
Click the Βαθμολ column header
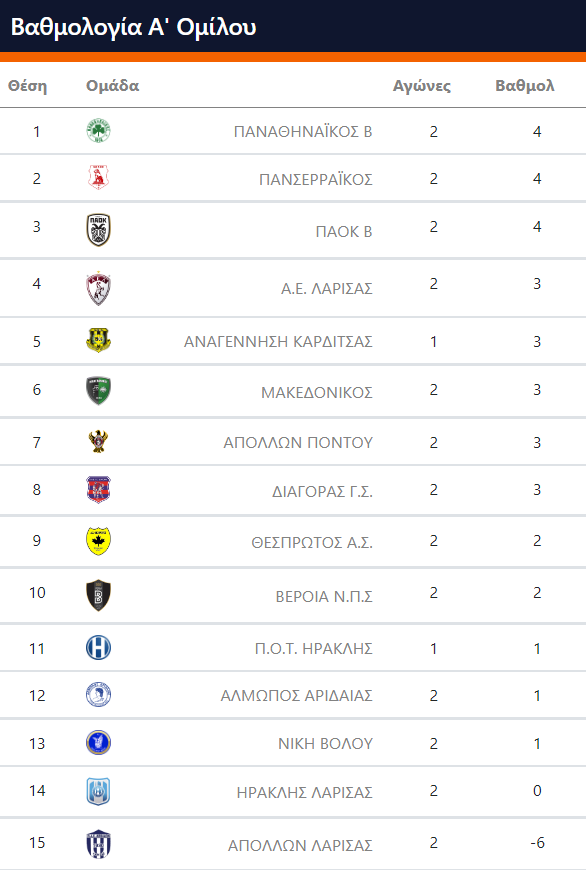[x=525, y=85]
